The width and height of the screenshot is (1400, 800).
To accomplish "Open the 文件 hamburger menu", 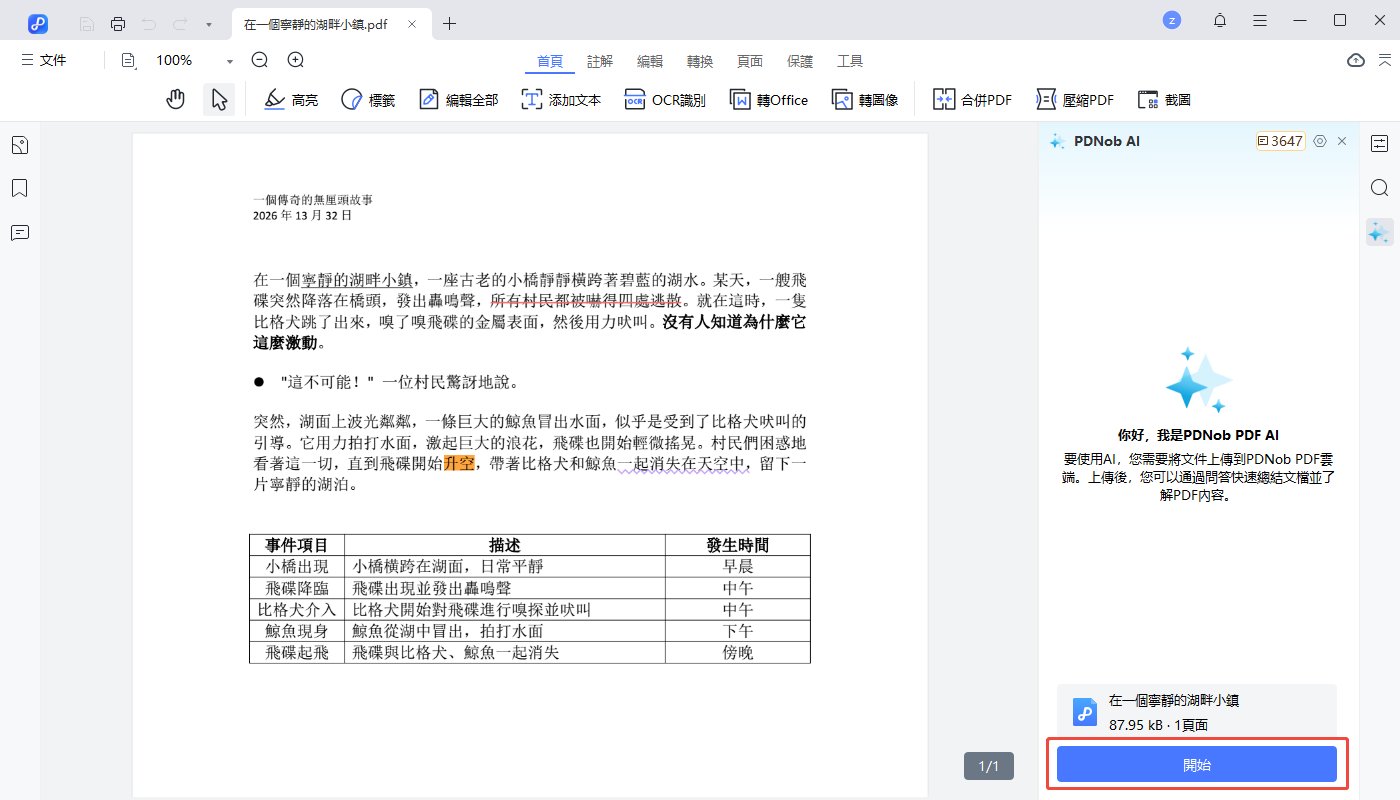I will (43, 60).
